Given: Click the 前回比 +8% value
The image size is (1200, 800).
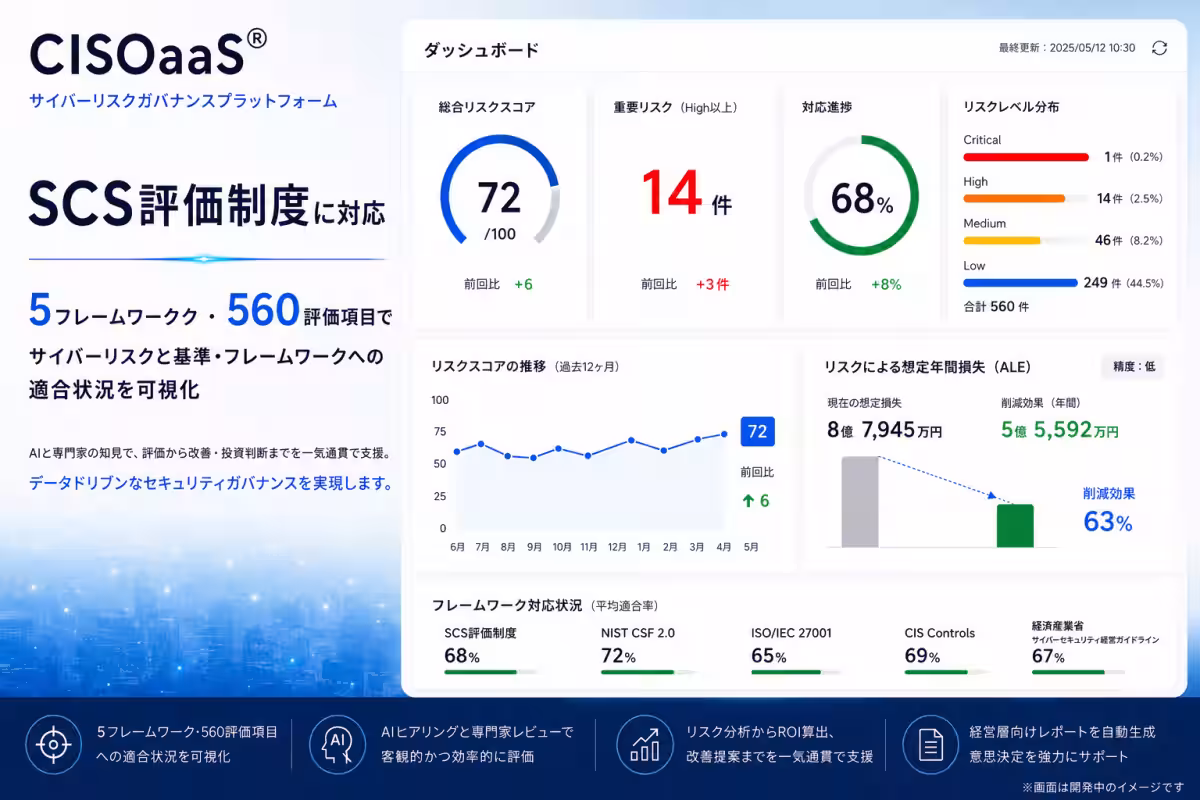Looking at the screenshot, I should point(858,284).
